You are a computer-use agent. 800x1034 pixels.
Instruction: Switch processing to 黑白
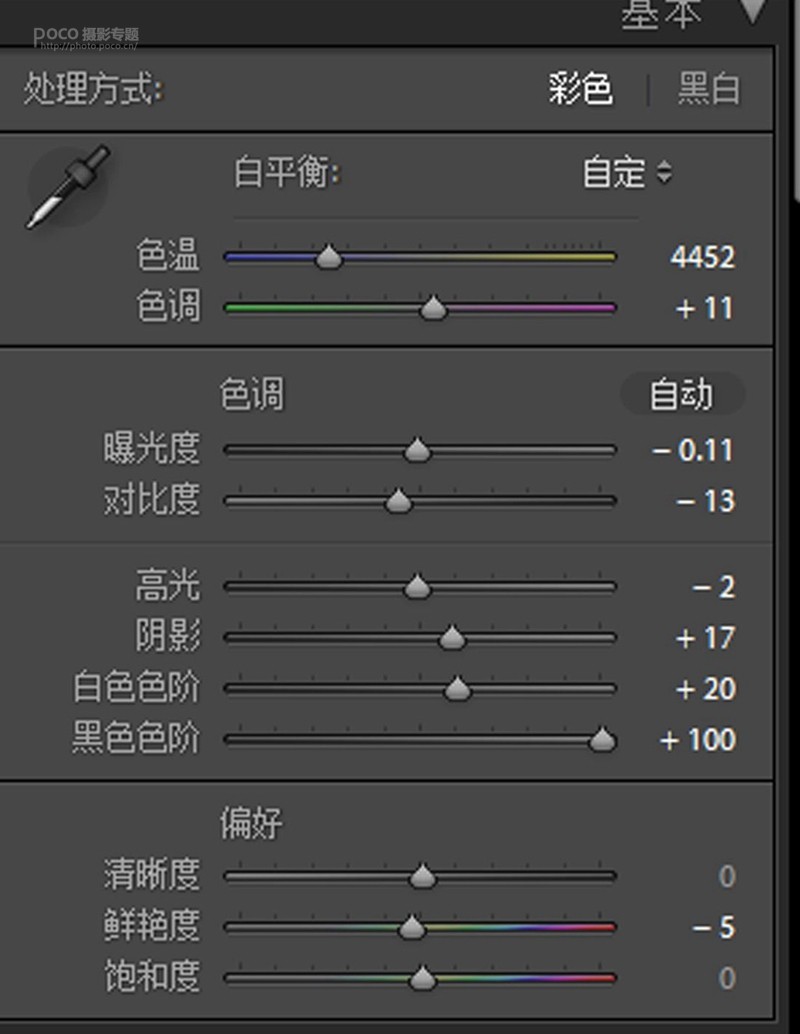(x=708, y=90)
